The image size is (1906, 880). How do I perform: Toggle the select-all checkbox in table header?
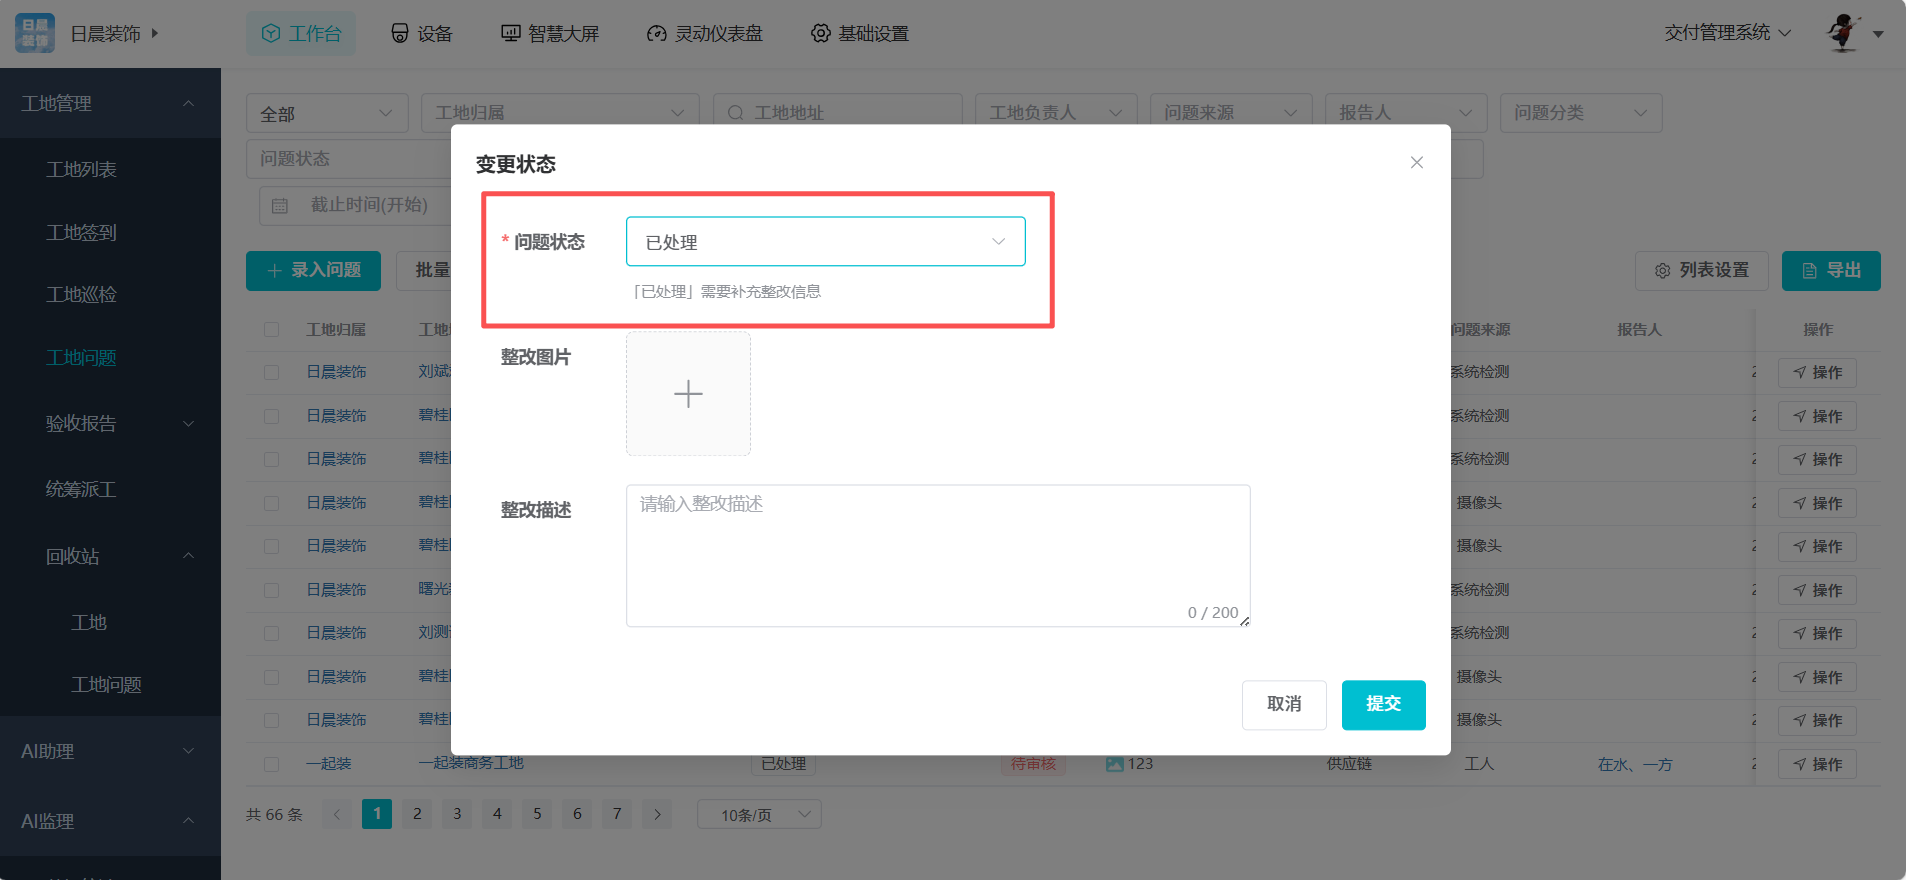pos(272,330)
